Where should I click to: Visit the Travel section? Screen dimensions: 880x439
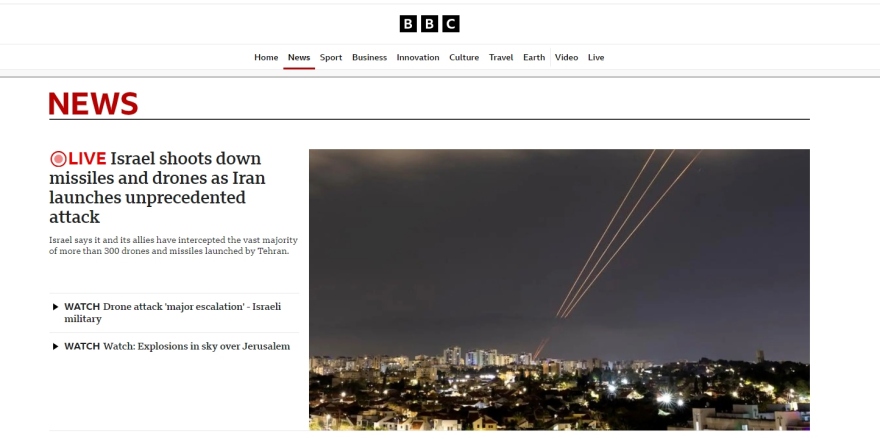point(501,57)
